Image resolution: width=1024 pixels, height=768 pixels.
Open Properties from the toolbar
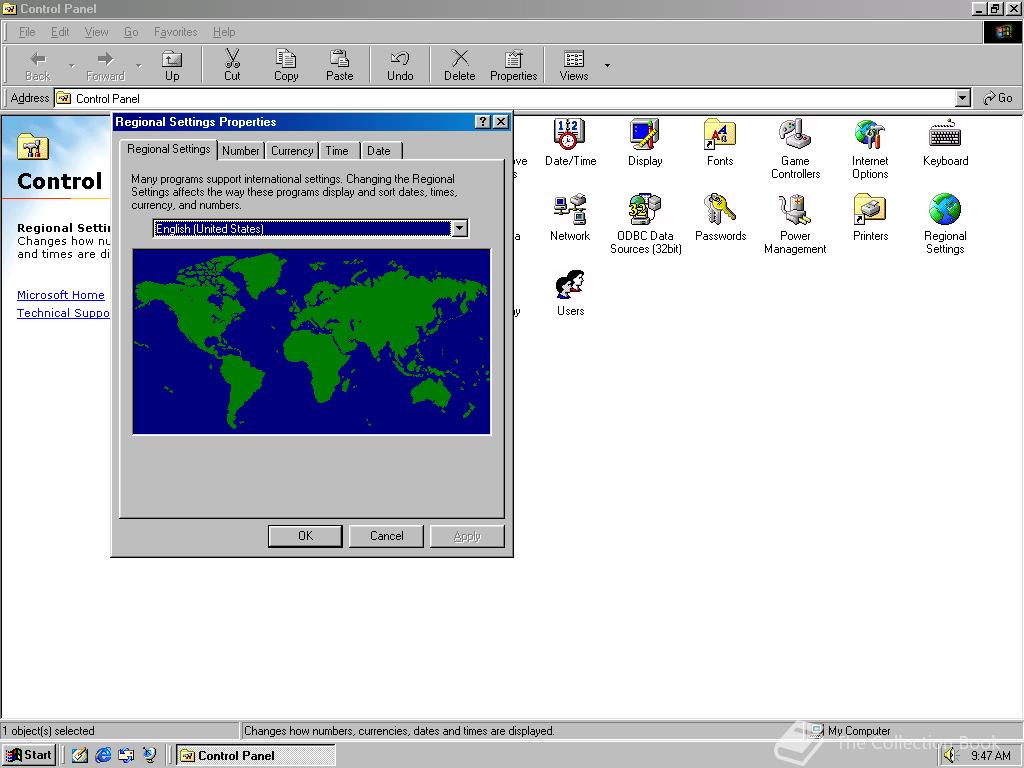pos(513,65)
